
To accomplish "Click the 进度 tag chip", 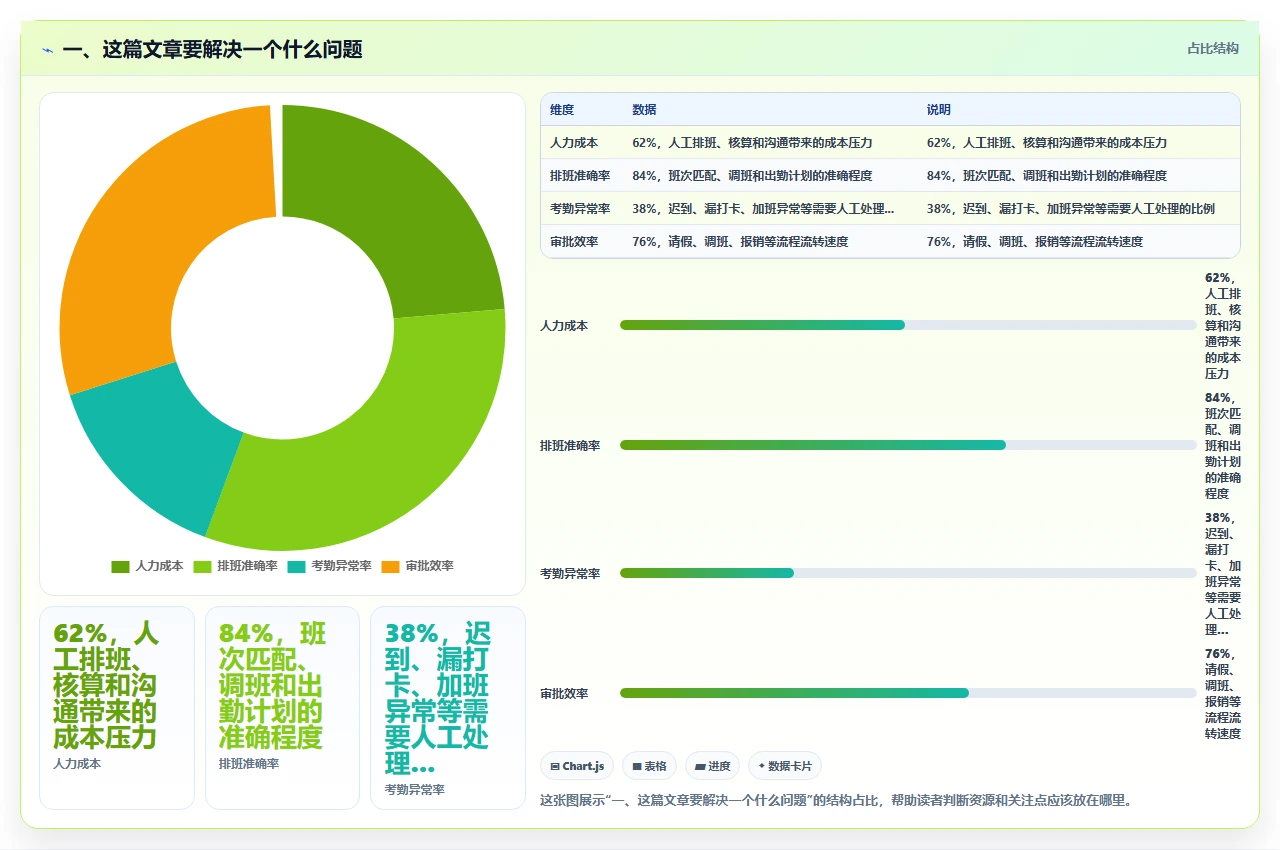I will [713, 766].
